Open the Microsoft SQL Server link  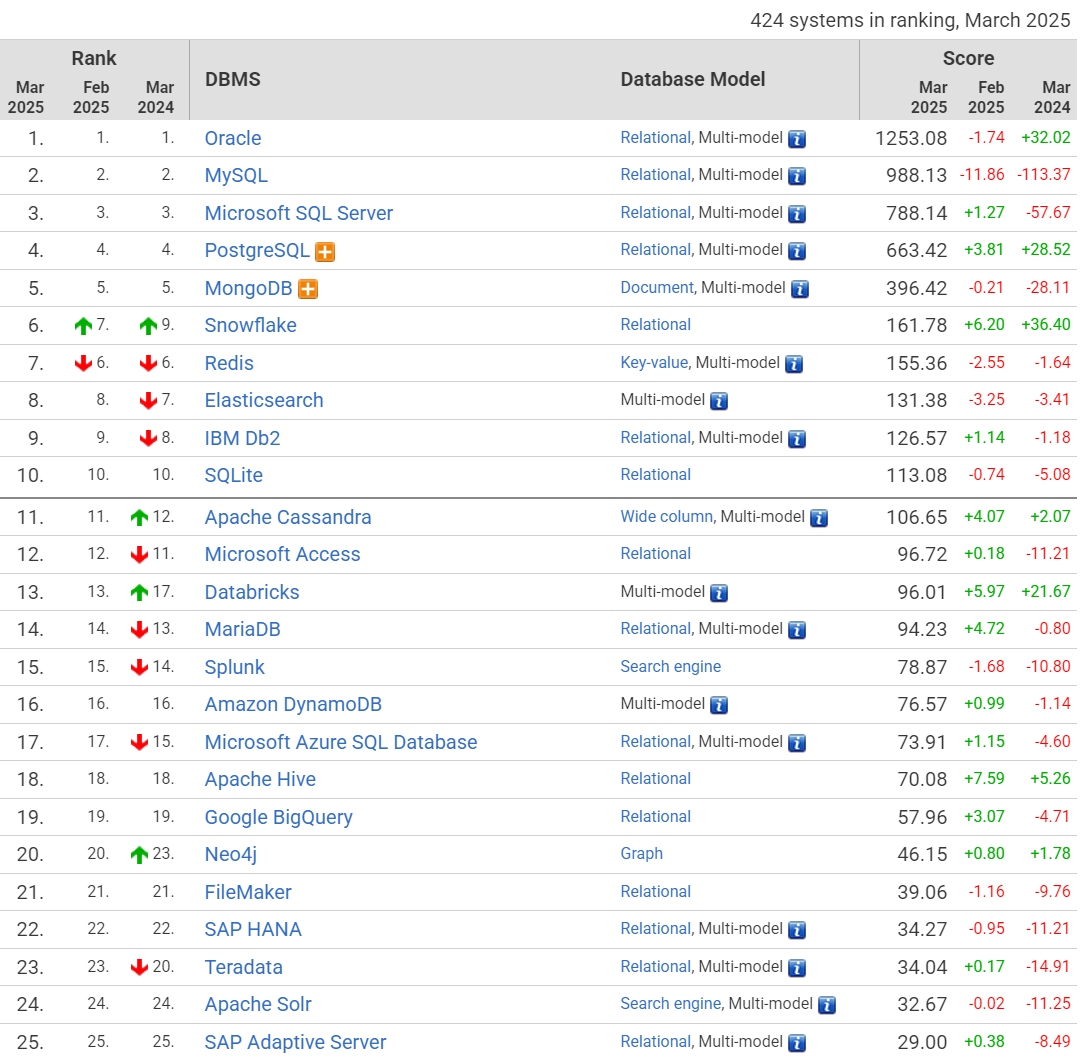click(298, 213)
